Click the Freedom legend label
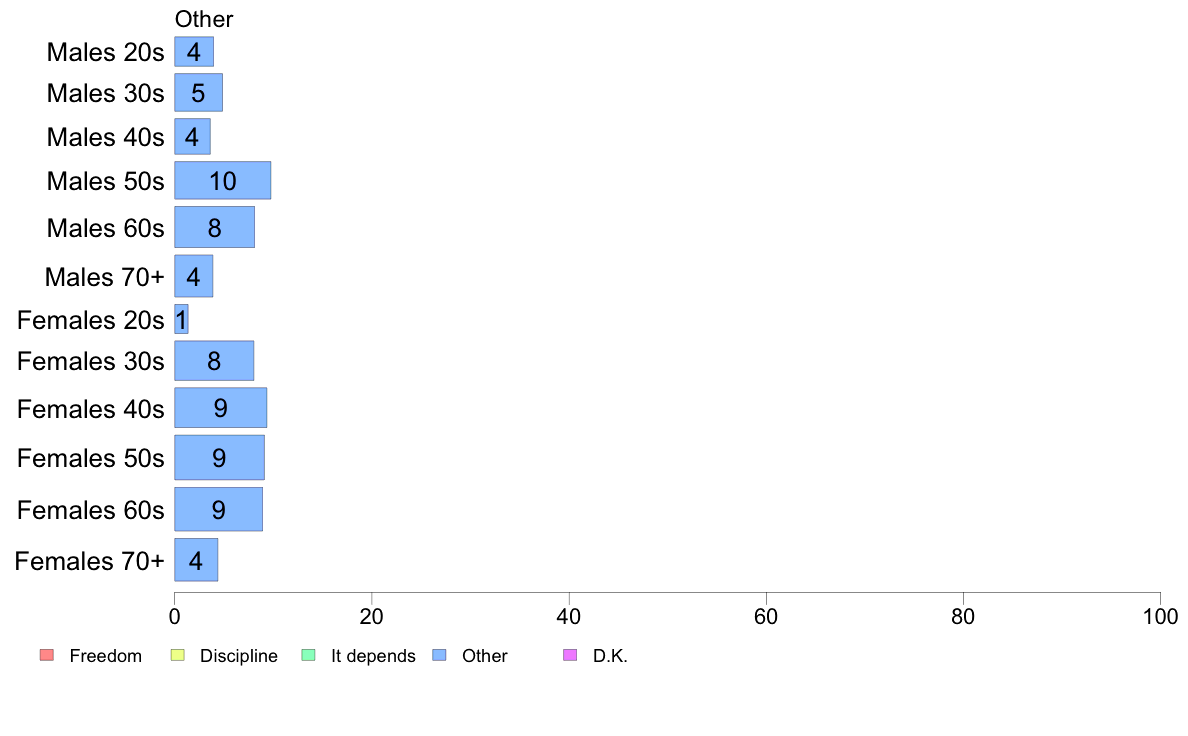This screenshot has height=736, width=1188. coord(105,656)
